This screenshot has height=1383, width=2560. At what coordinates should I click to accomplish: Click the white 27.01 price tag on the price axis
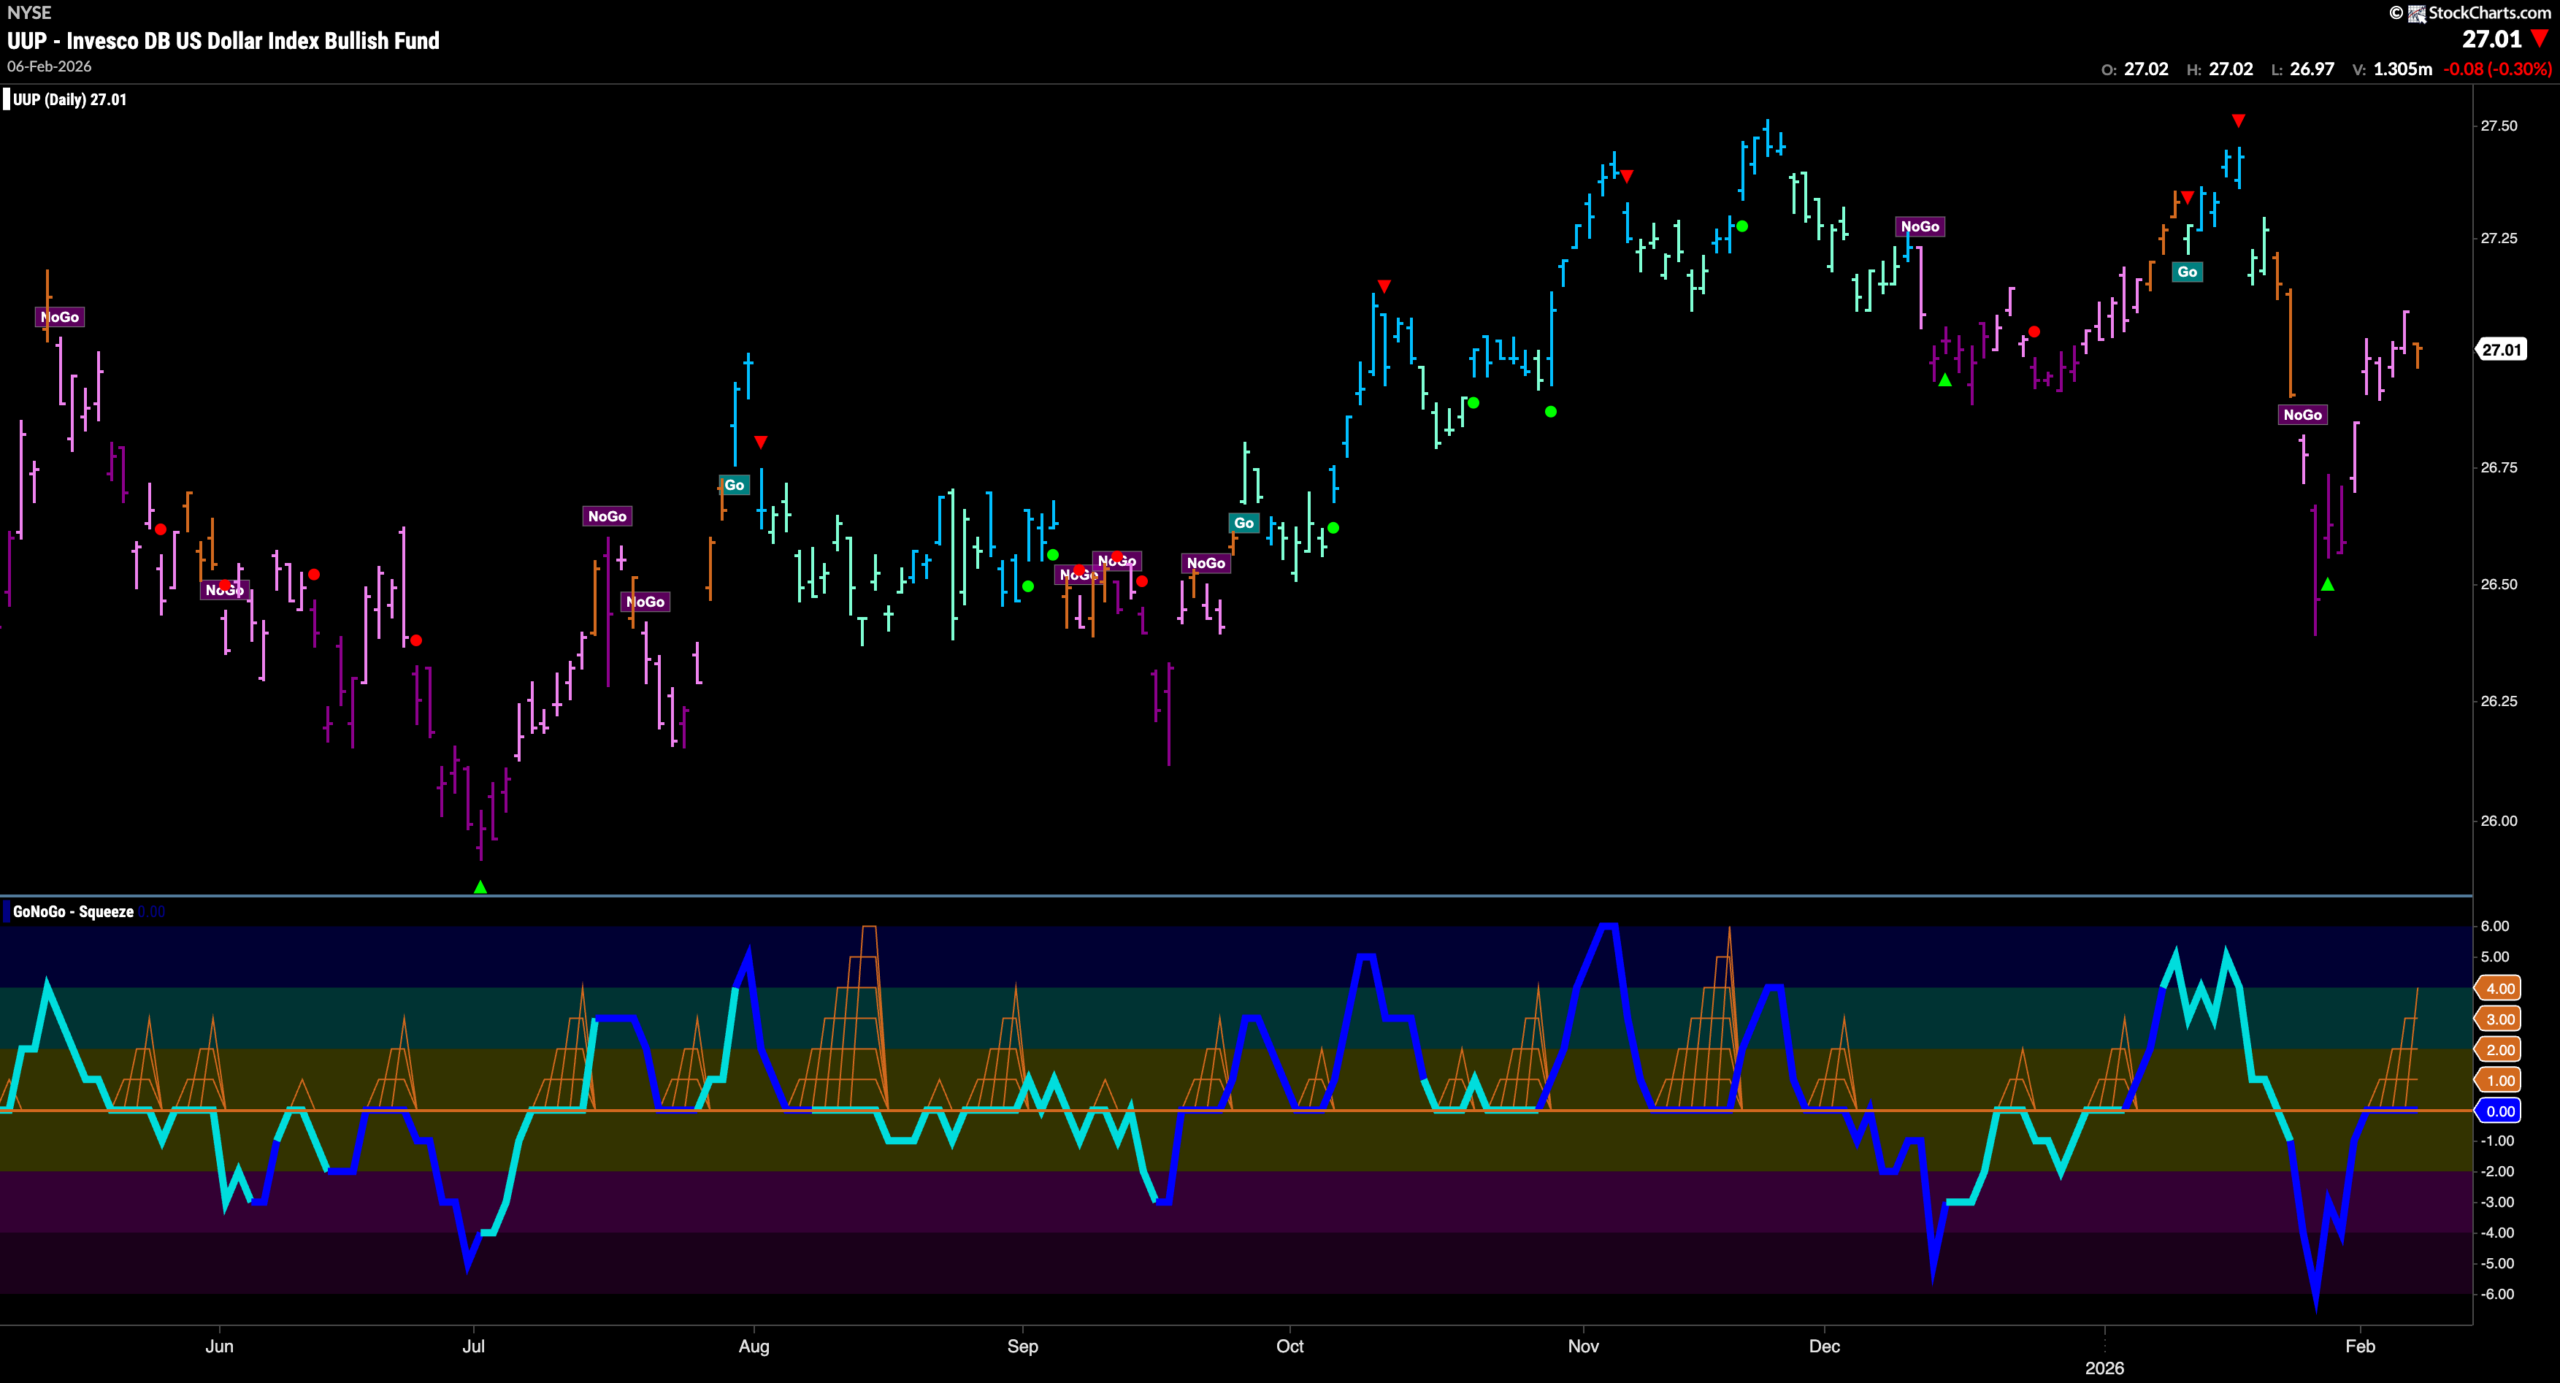tap(2501, 349)
